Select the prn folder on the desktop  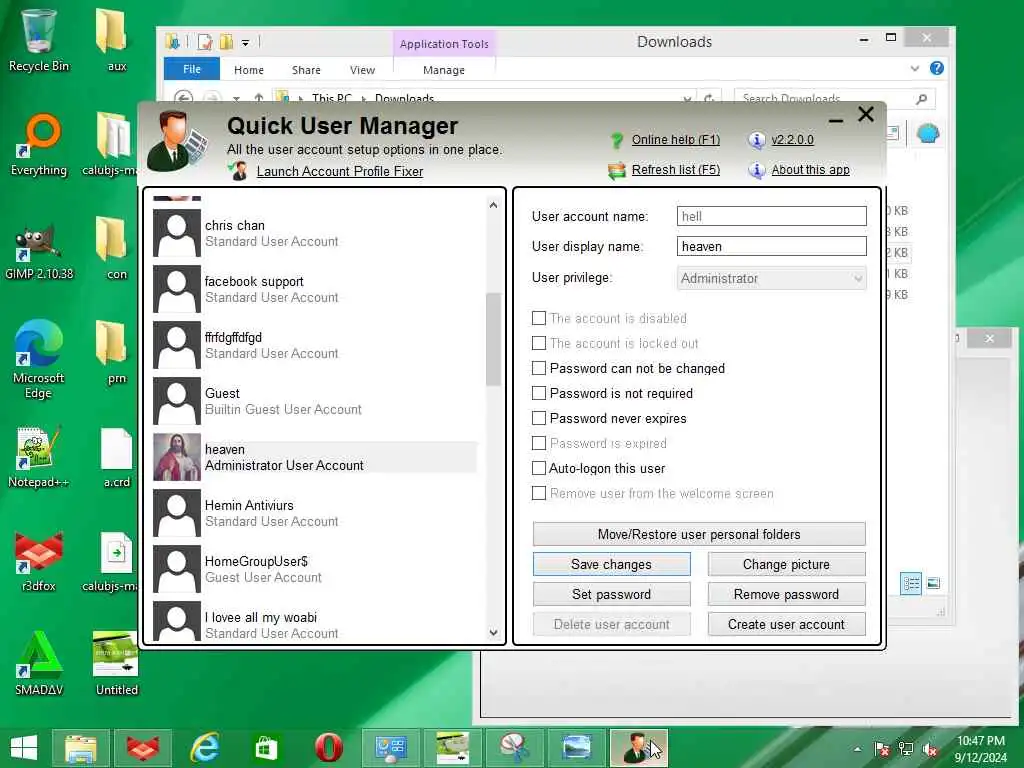pyautogui.click(x=116, y=353)
